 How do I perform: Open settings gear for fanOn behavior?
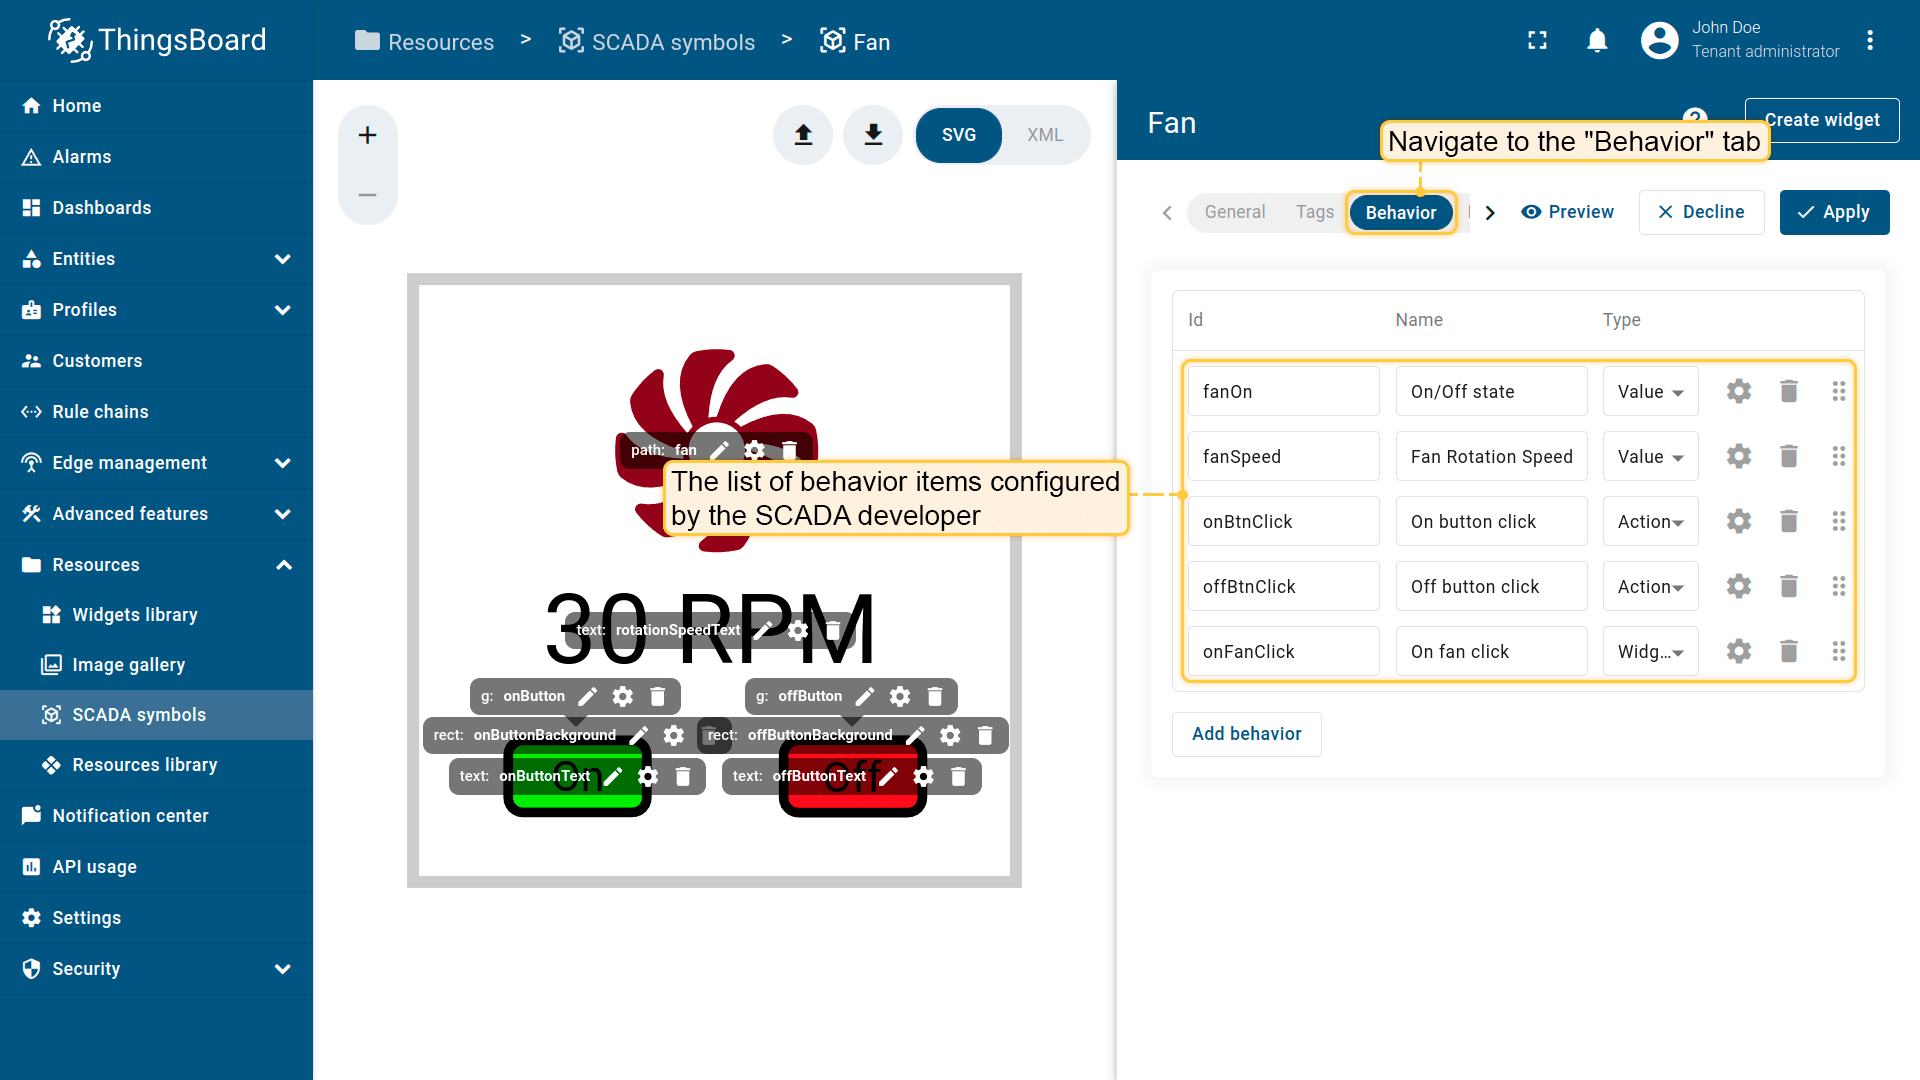1739,391
